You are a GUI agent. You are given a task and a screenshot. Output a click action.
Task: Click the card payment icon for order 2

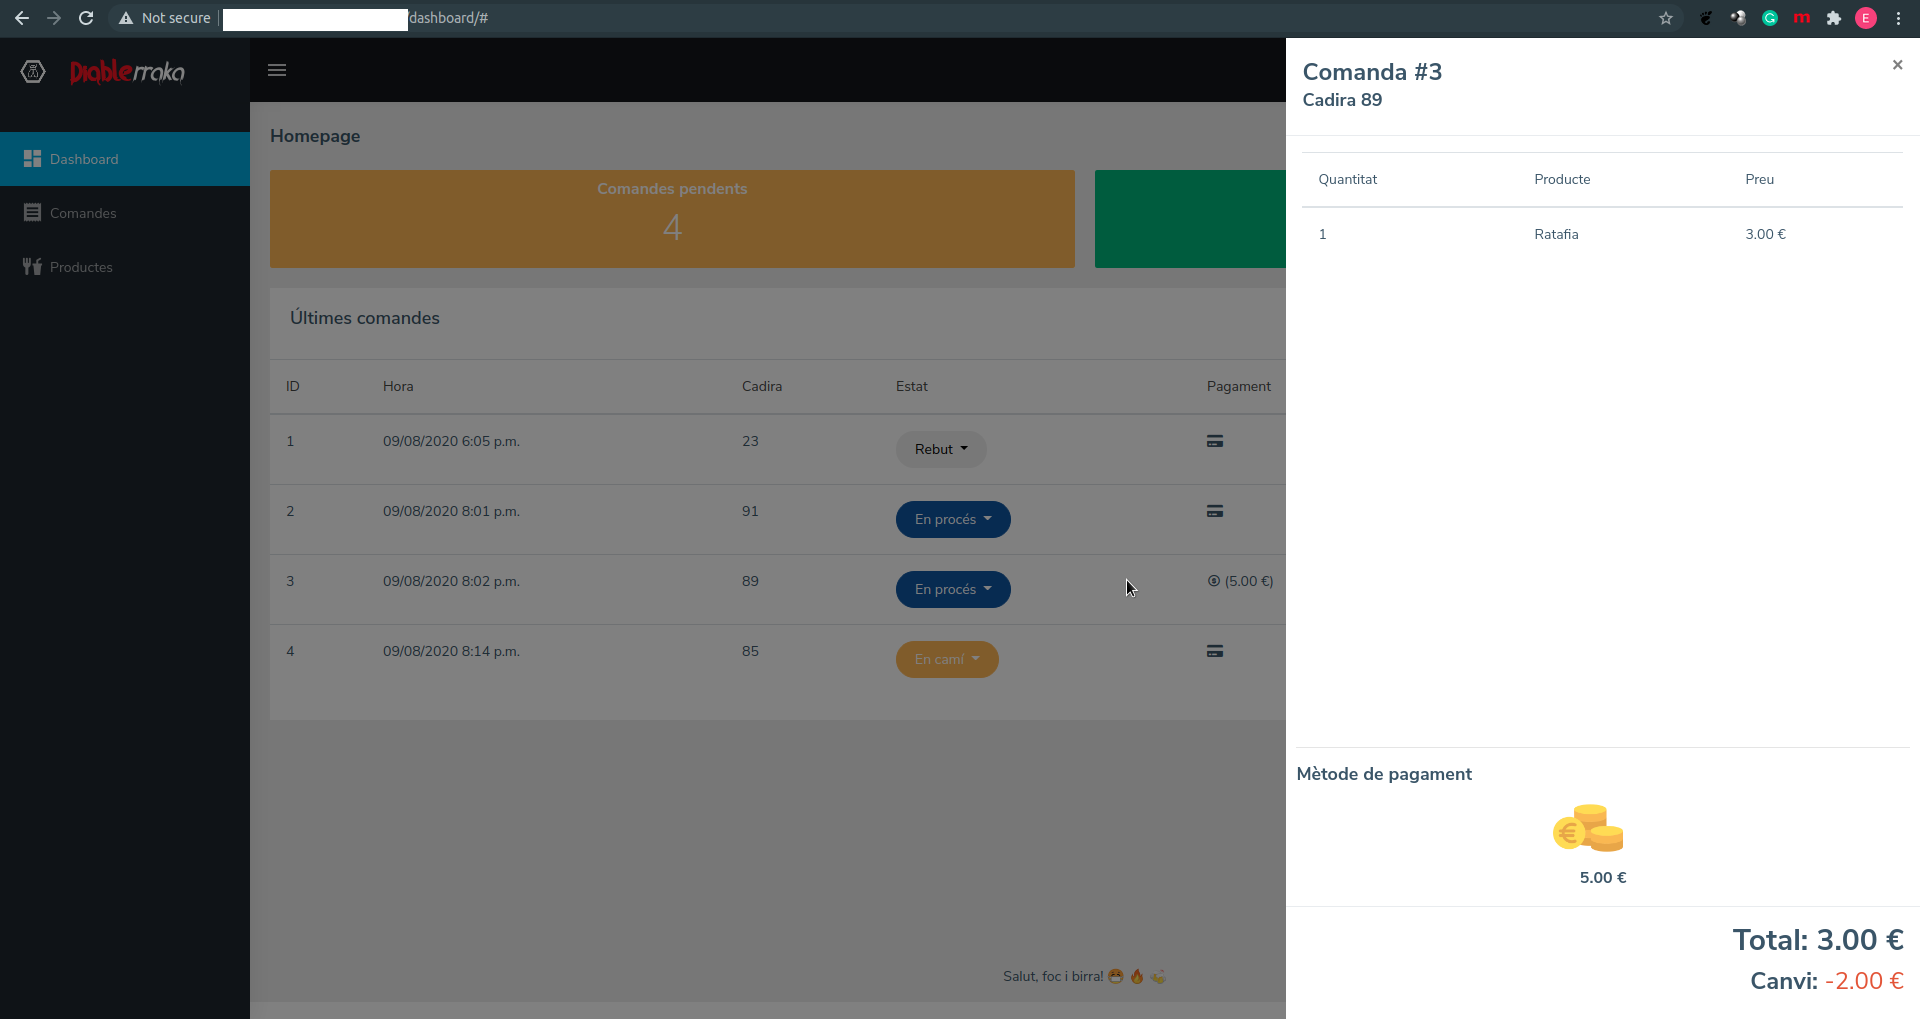click(x=1215, y=511)
